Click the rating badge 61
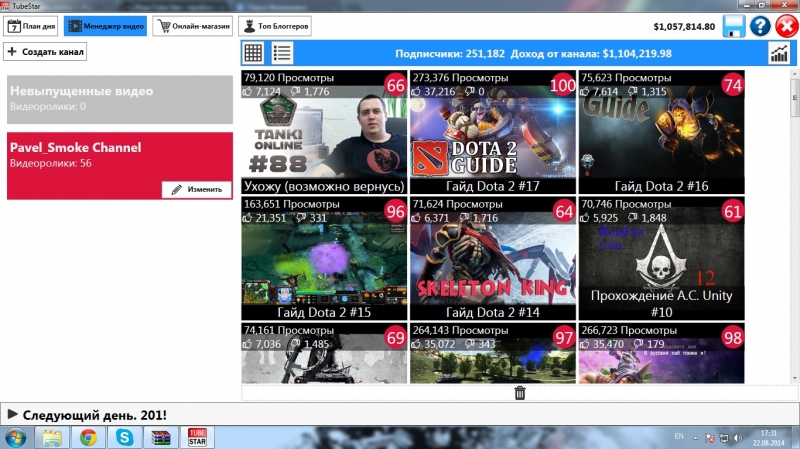Viewport: 800px width, 449px height. pos(733,211)
